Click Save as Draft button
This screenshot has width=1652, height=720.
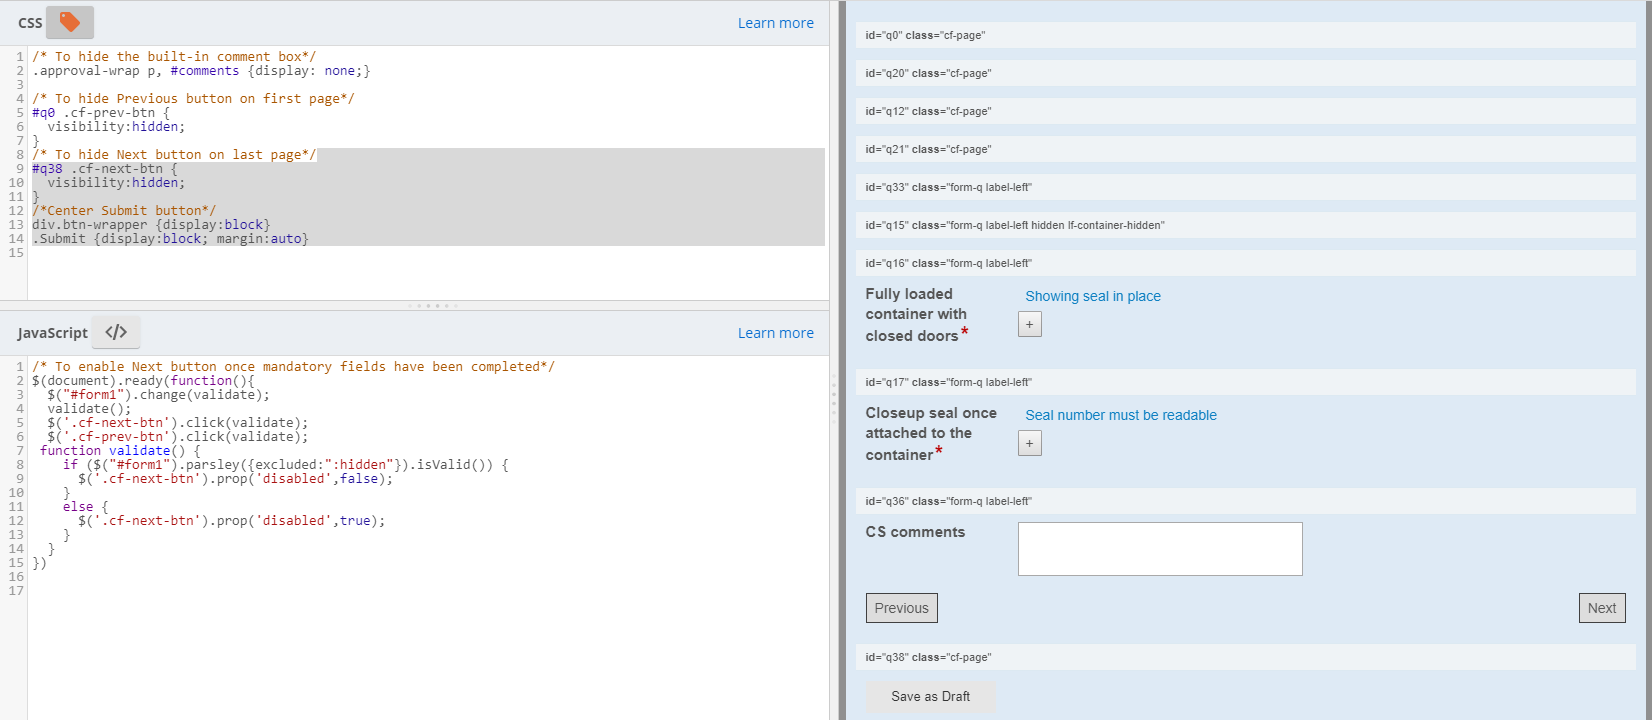pyautogui.click(x=930, y=696)
